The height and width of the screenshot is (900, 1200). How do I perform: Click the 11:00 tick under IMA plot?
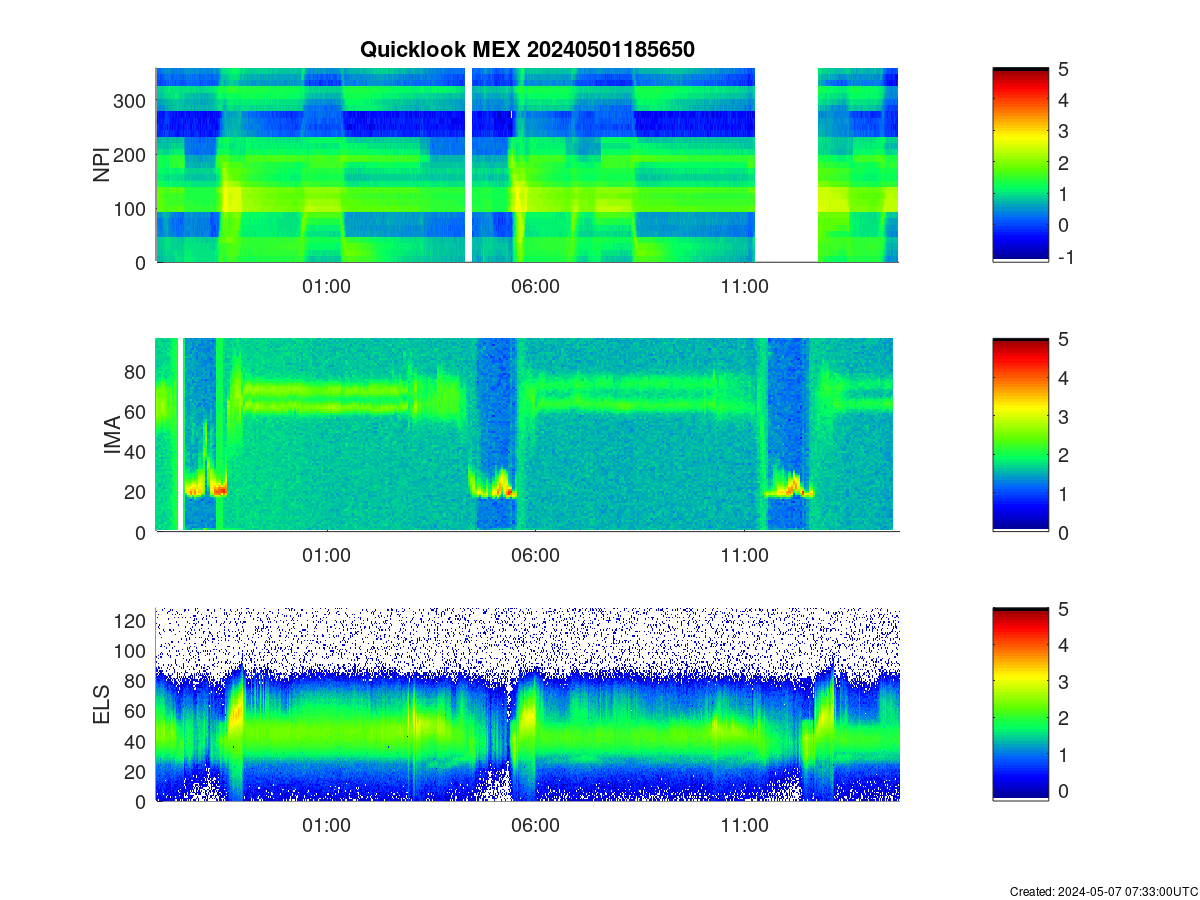[744, 556]
